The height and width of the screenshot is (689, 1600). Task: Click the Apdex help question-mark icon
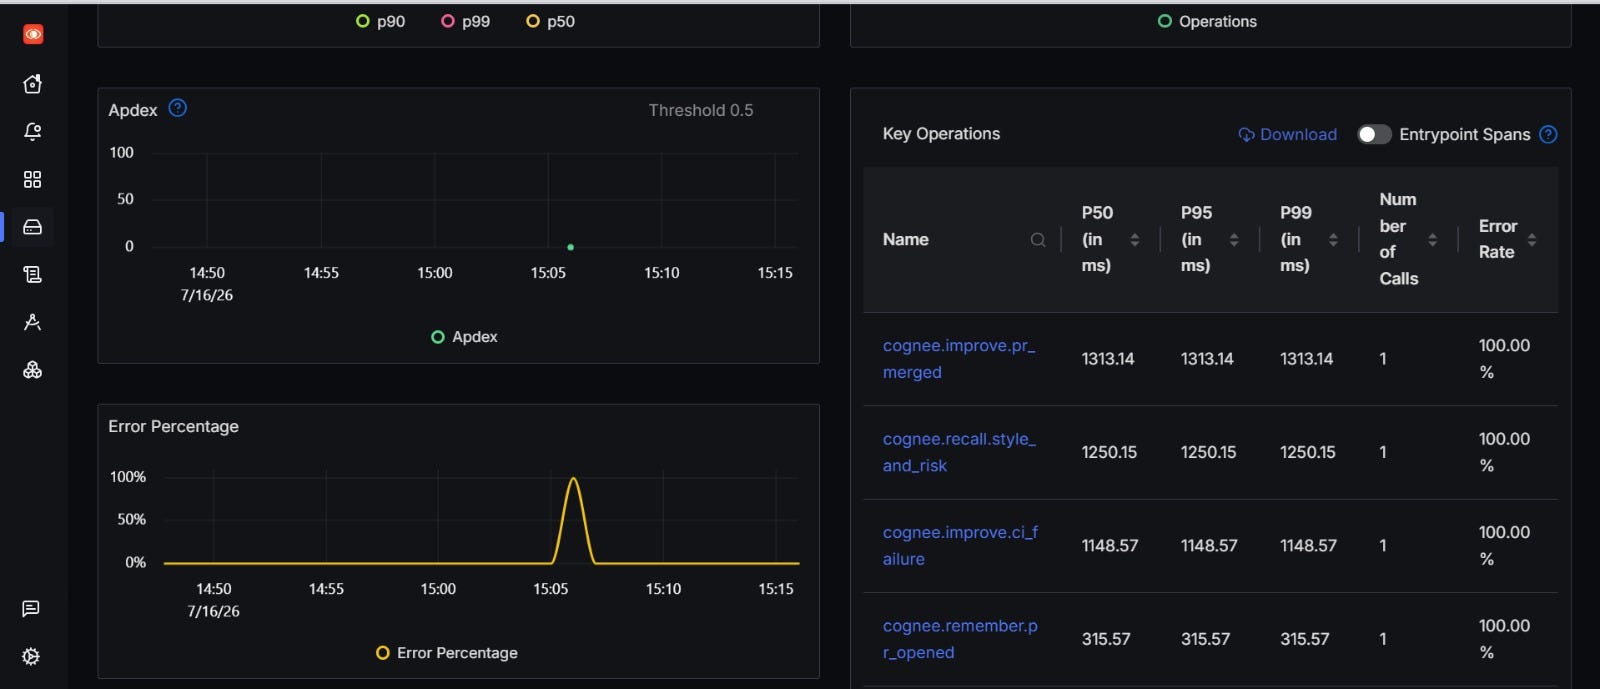(178, 108)
